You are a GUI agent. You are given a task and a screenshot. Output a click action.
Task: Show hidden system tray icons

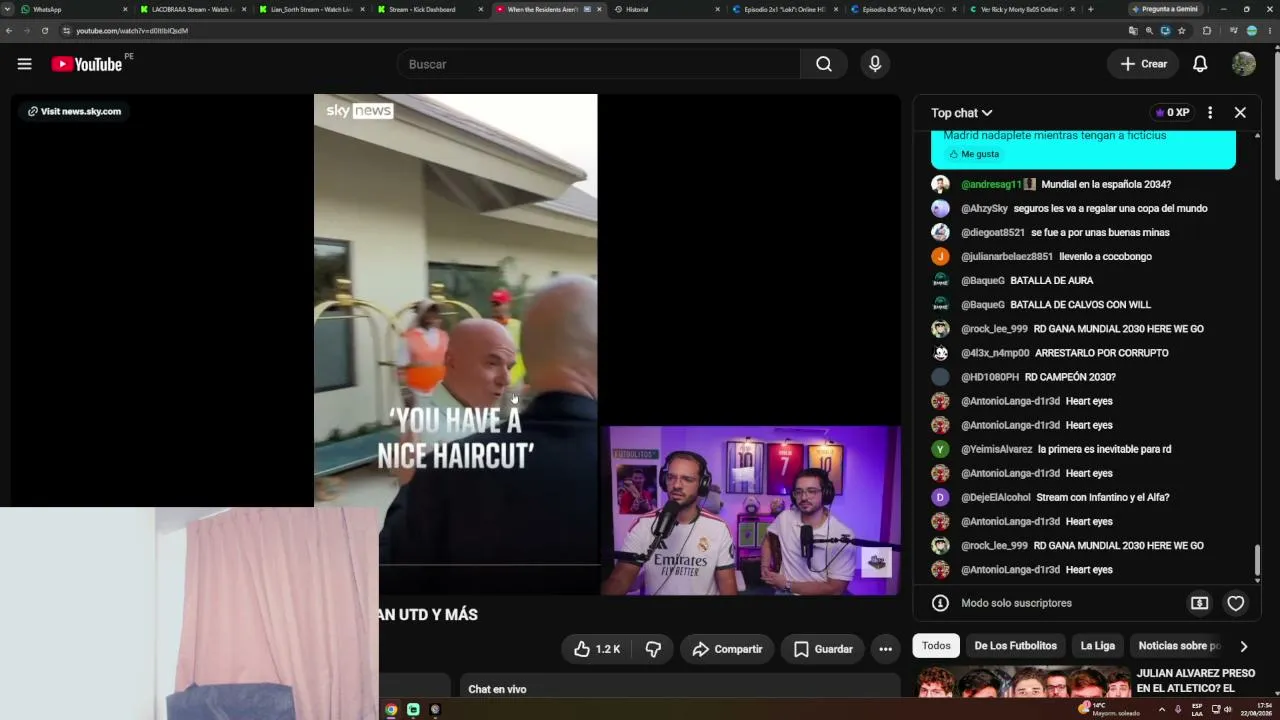1161,709
